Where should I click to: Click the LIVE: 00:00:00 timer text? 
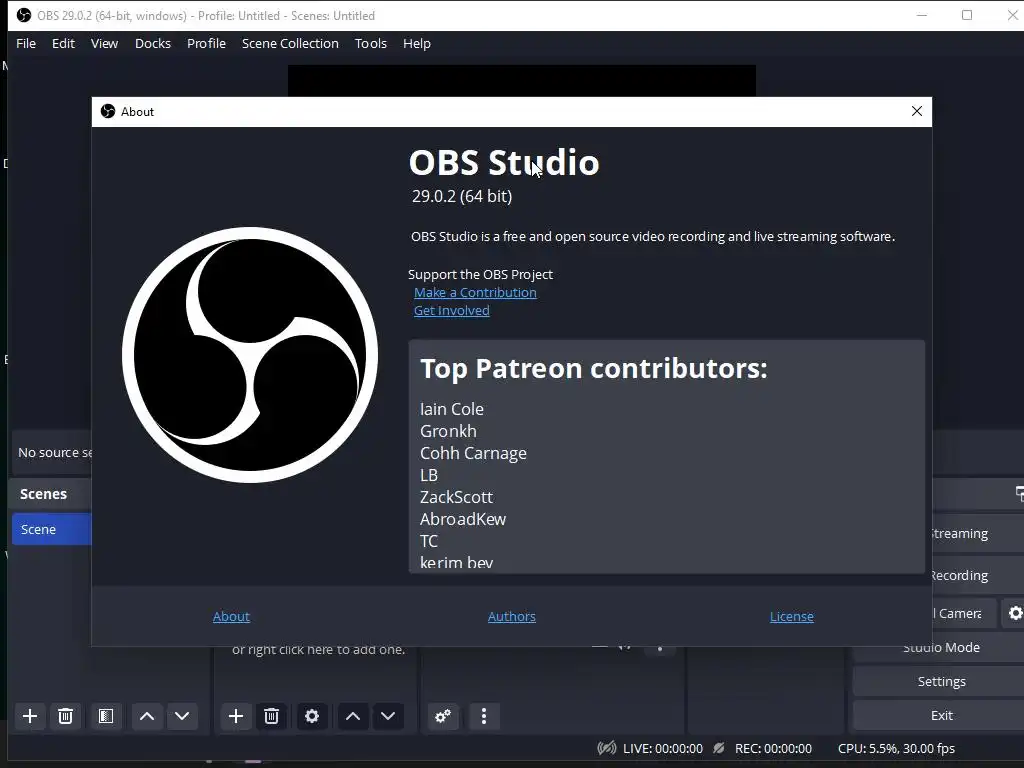tap(663, 748)
